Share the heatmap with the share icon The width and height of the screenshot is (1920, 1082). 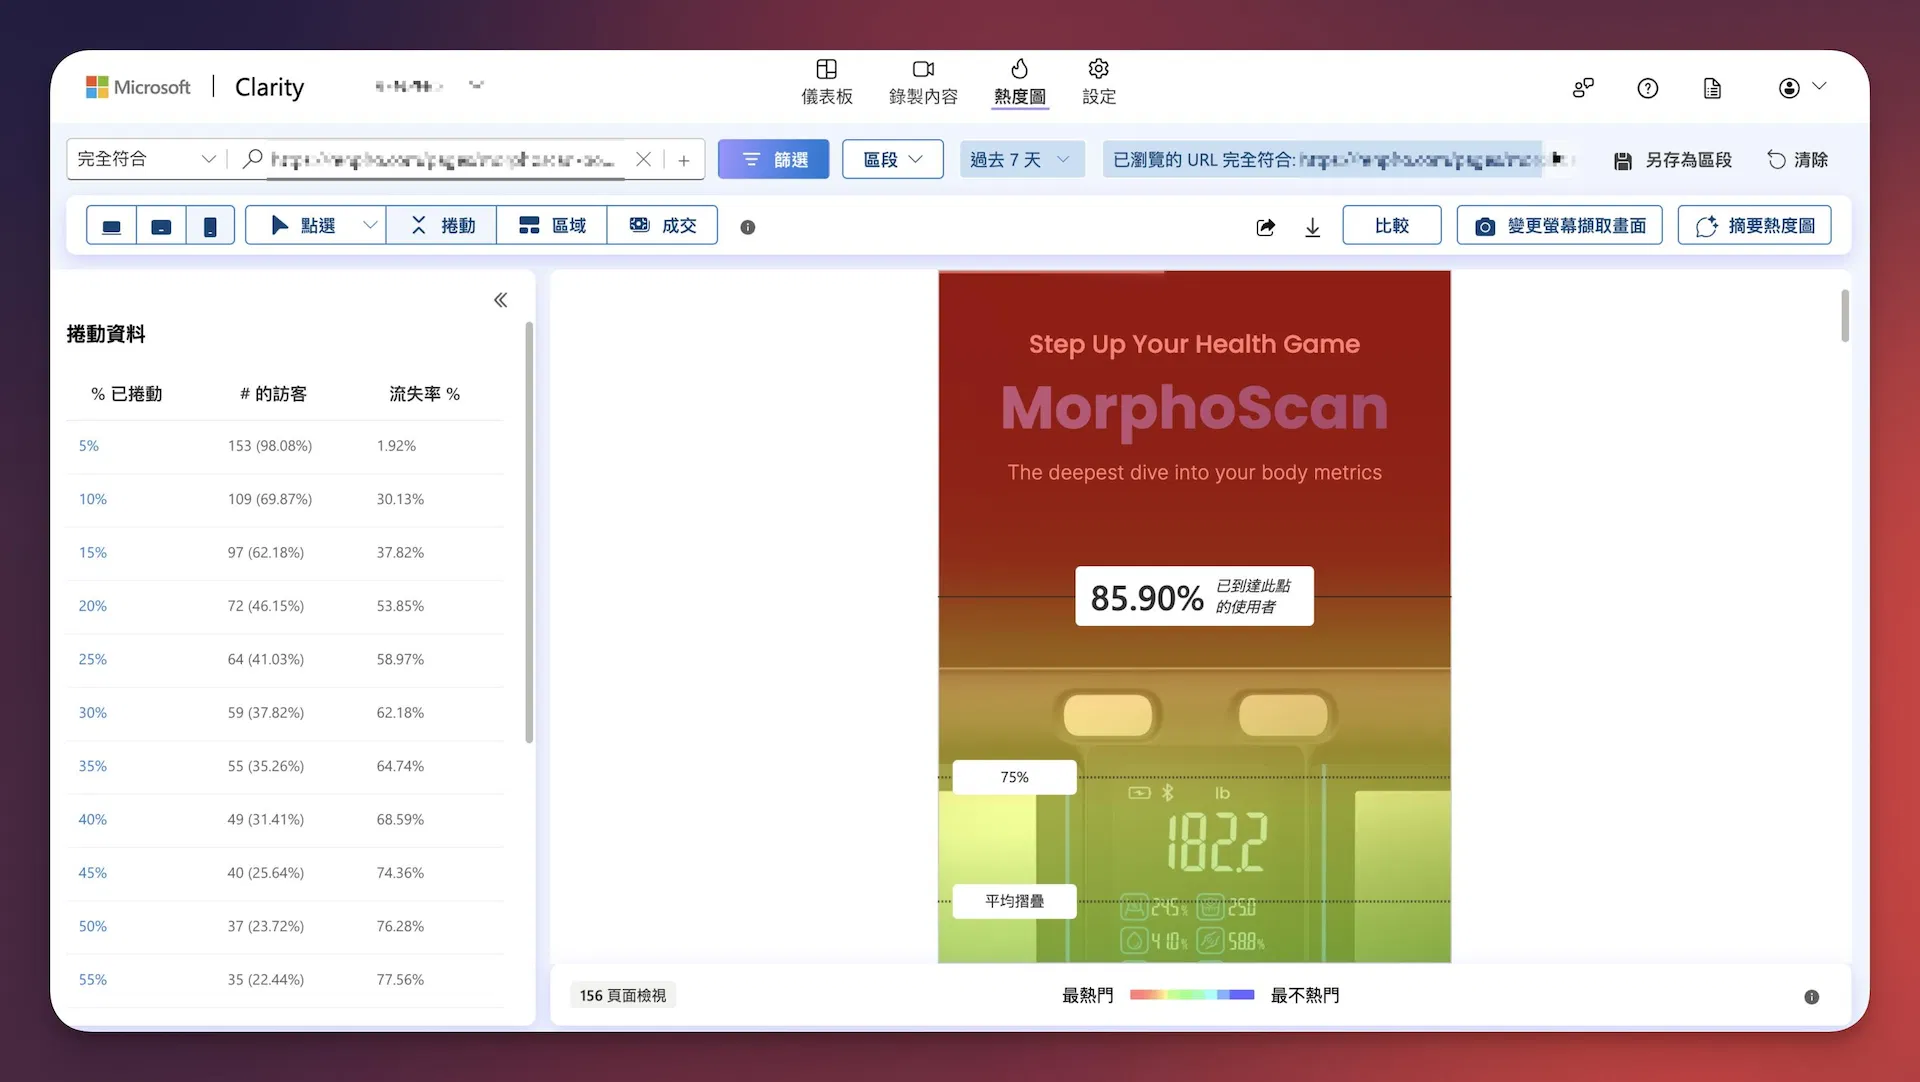point(1265,227)
